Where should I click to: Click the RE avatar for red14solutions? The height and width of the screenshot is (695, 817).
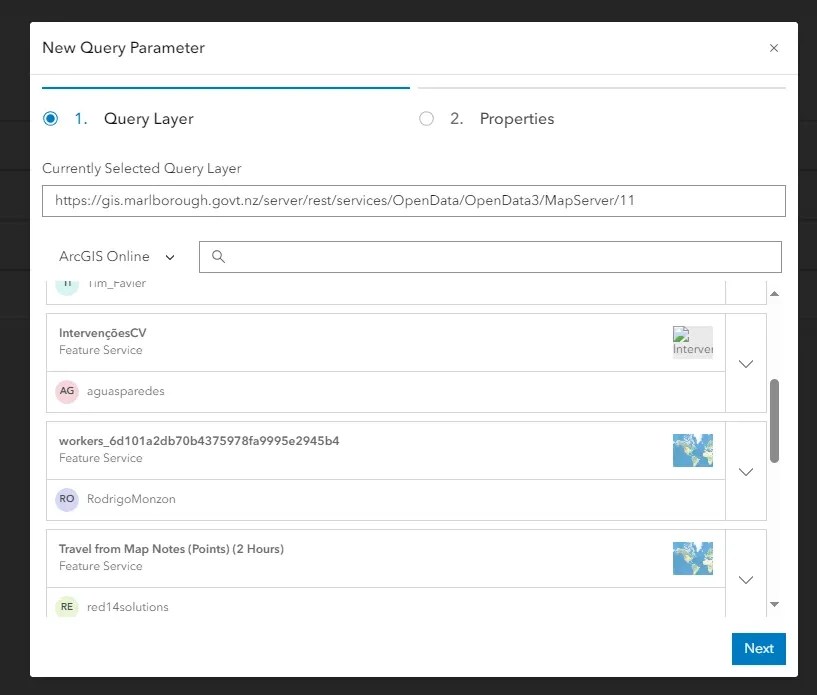(x=67, y=606)
